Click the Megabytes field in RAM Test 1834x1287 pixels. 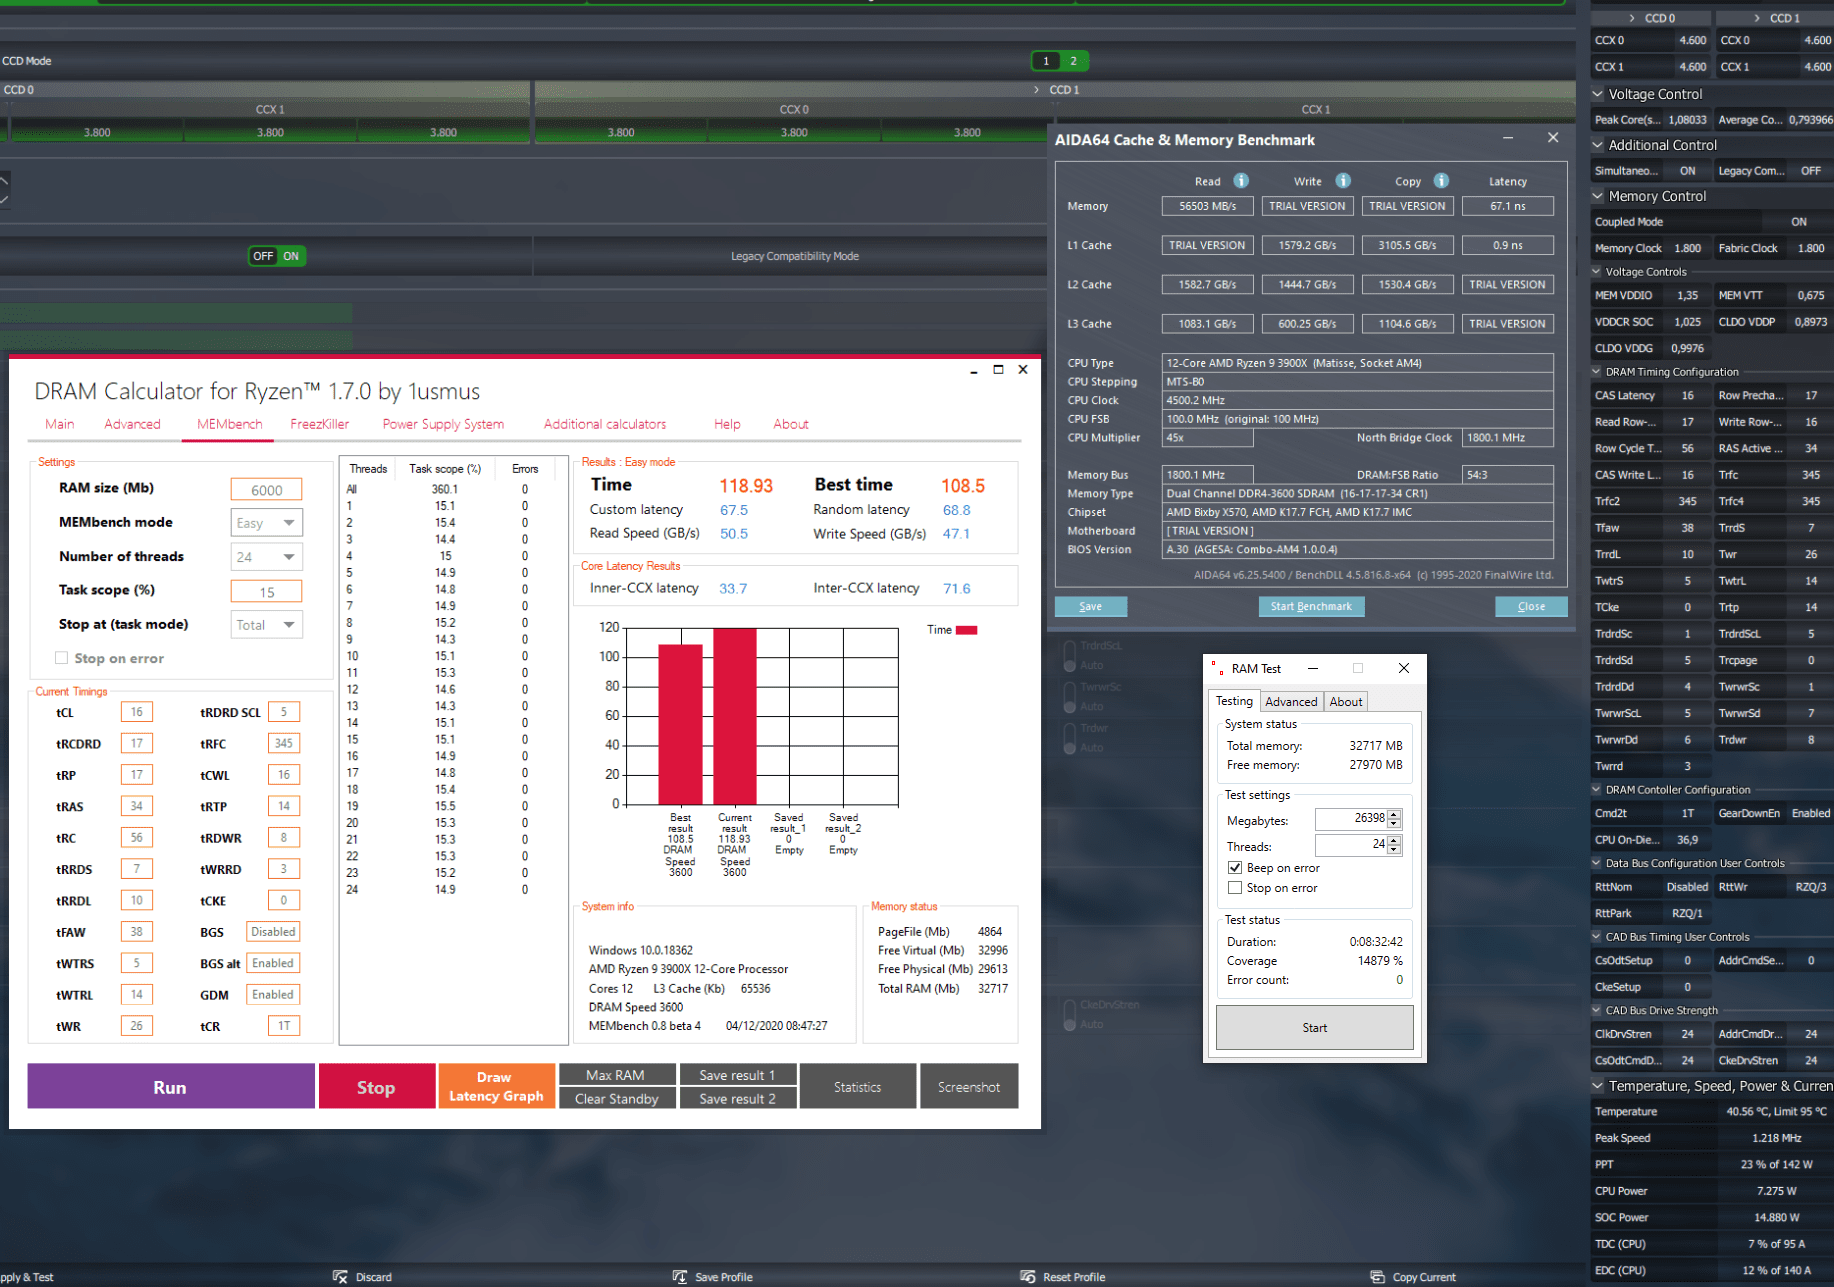pos(1351,819)
